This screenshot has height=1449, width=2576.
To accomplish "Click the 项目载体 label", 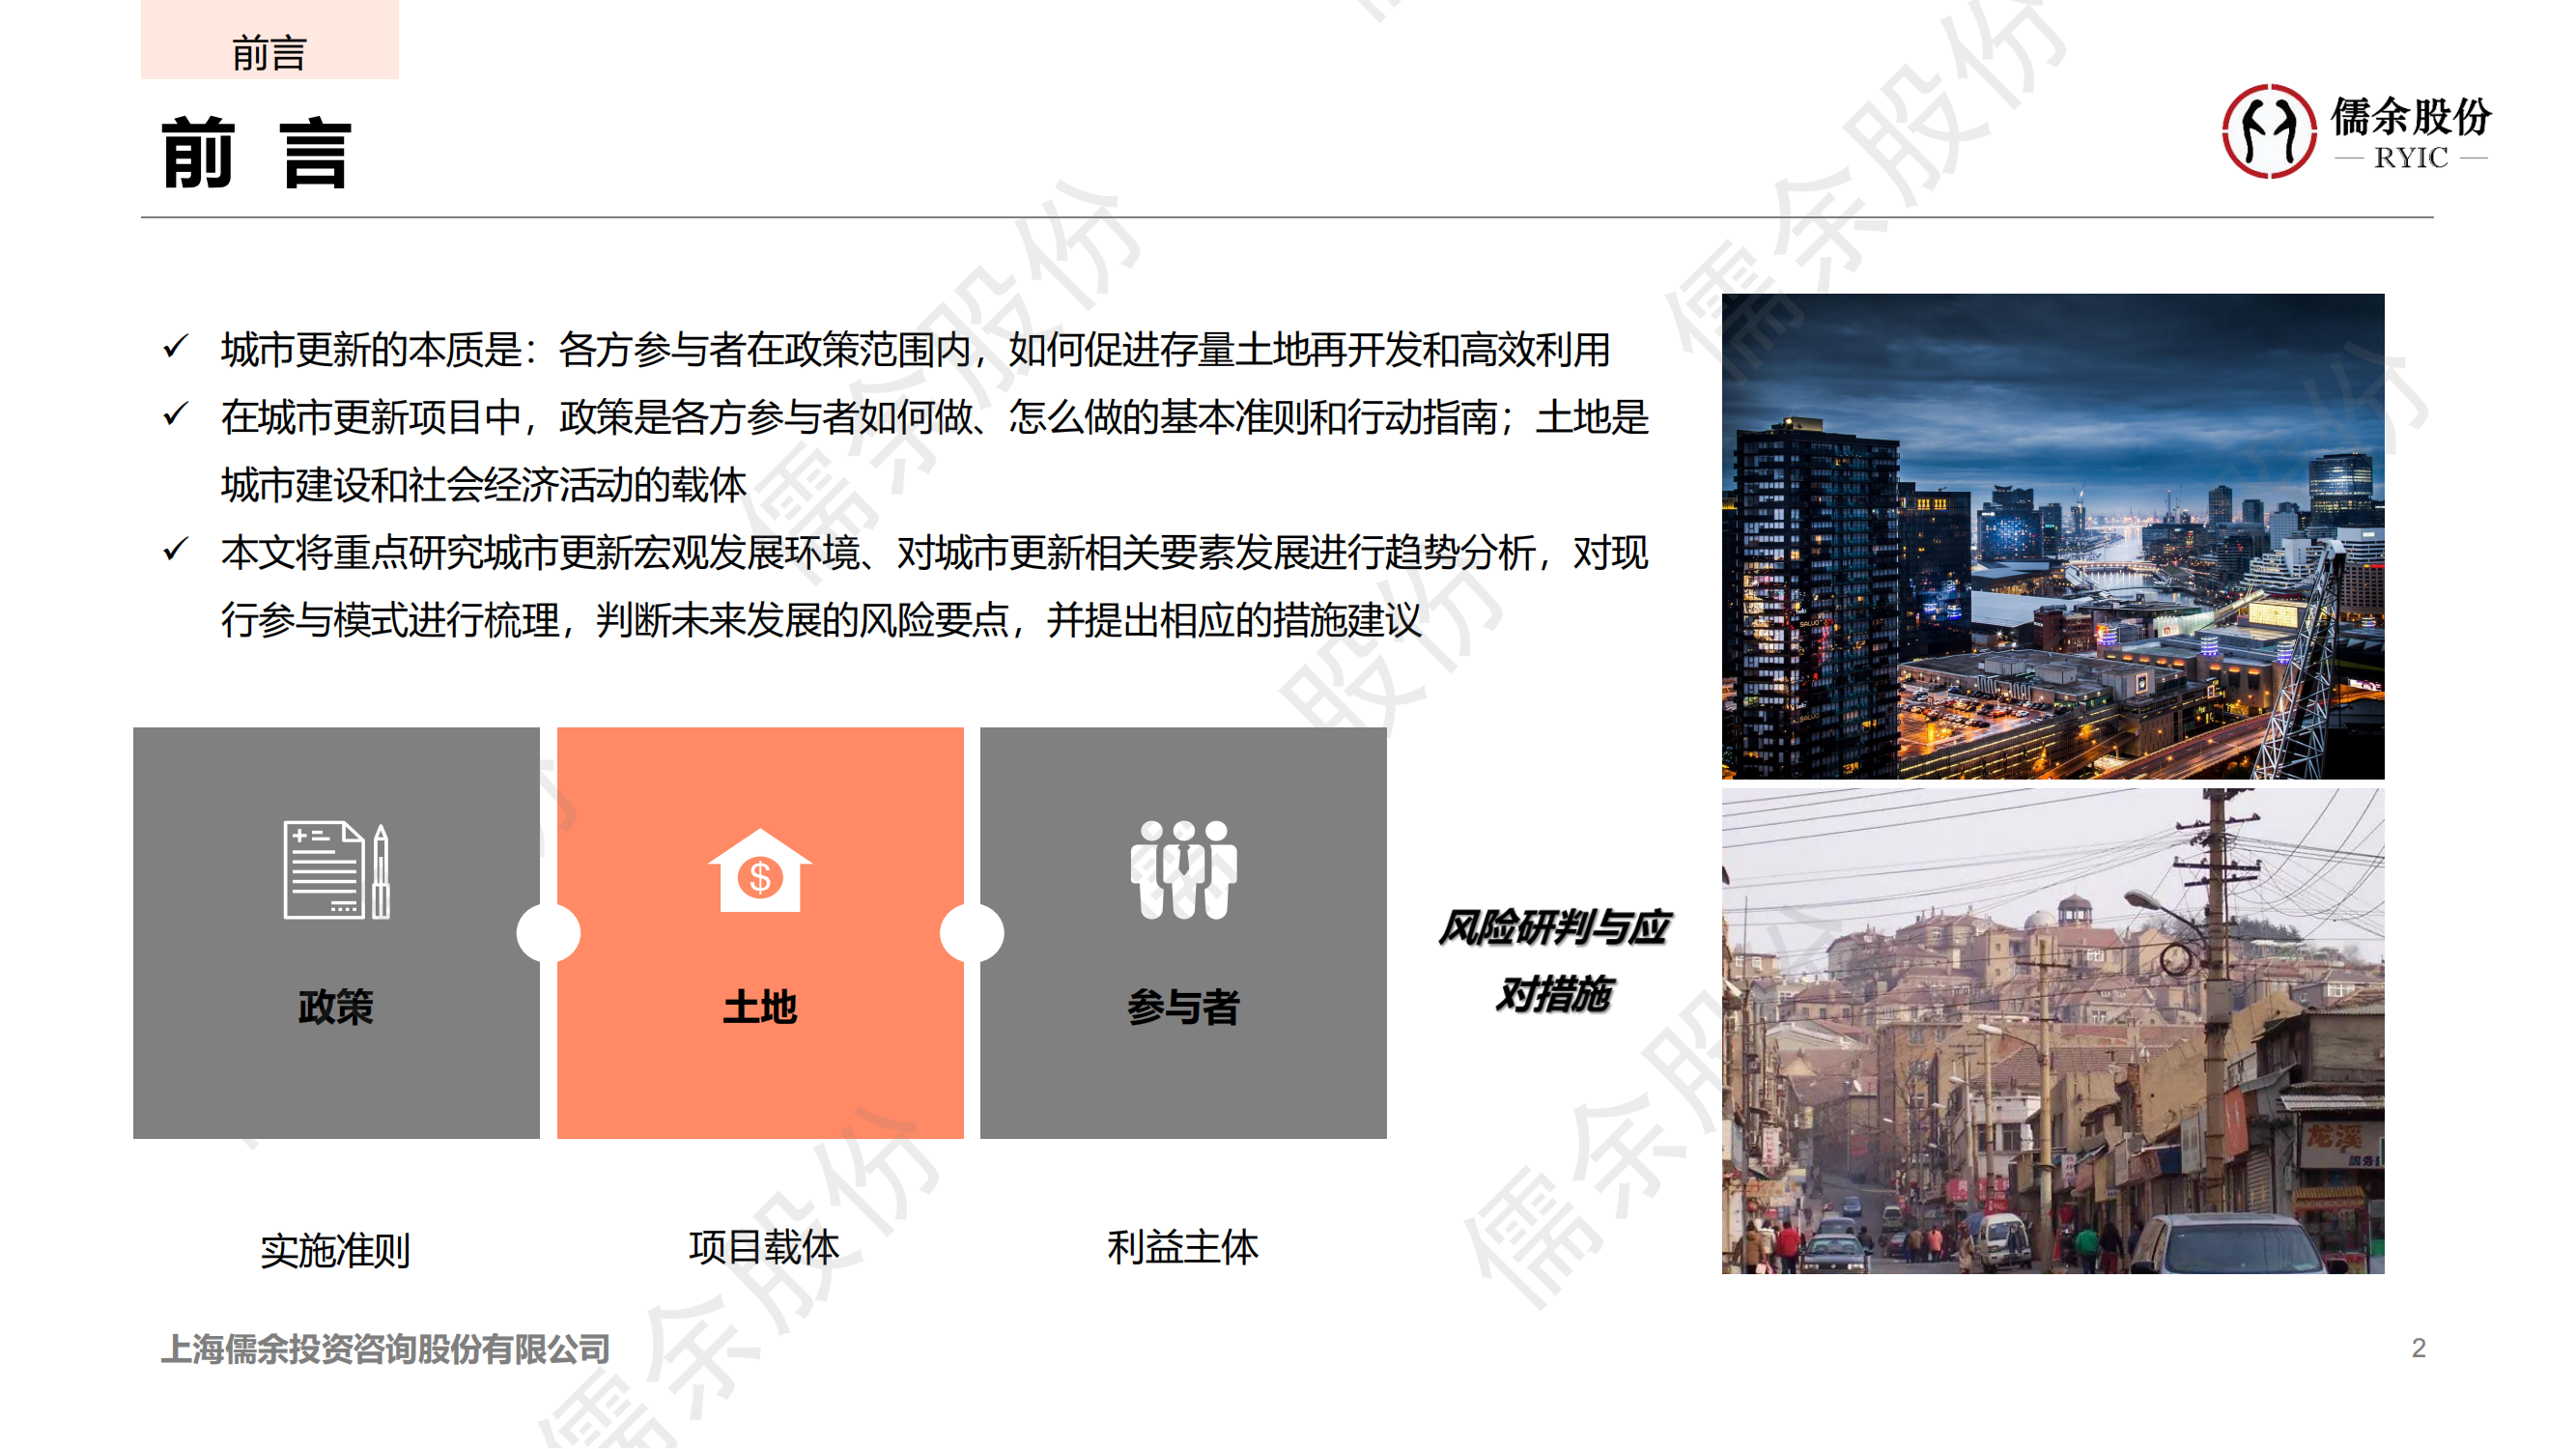I will pos(763,1247).
